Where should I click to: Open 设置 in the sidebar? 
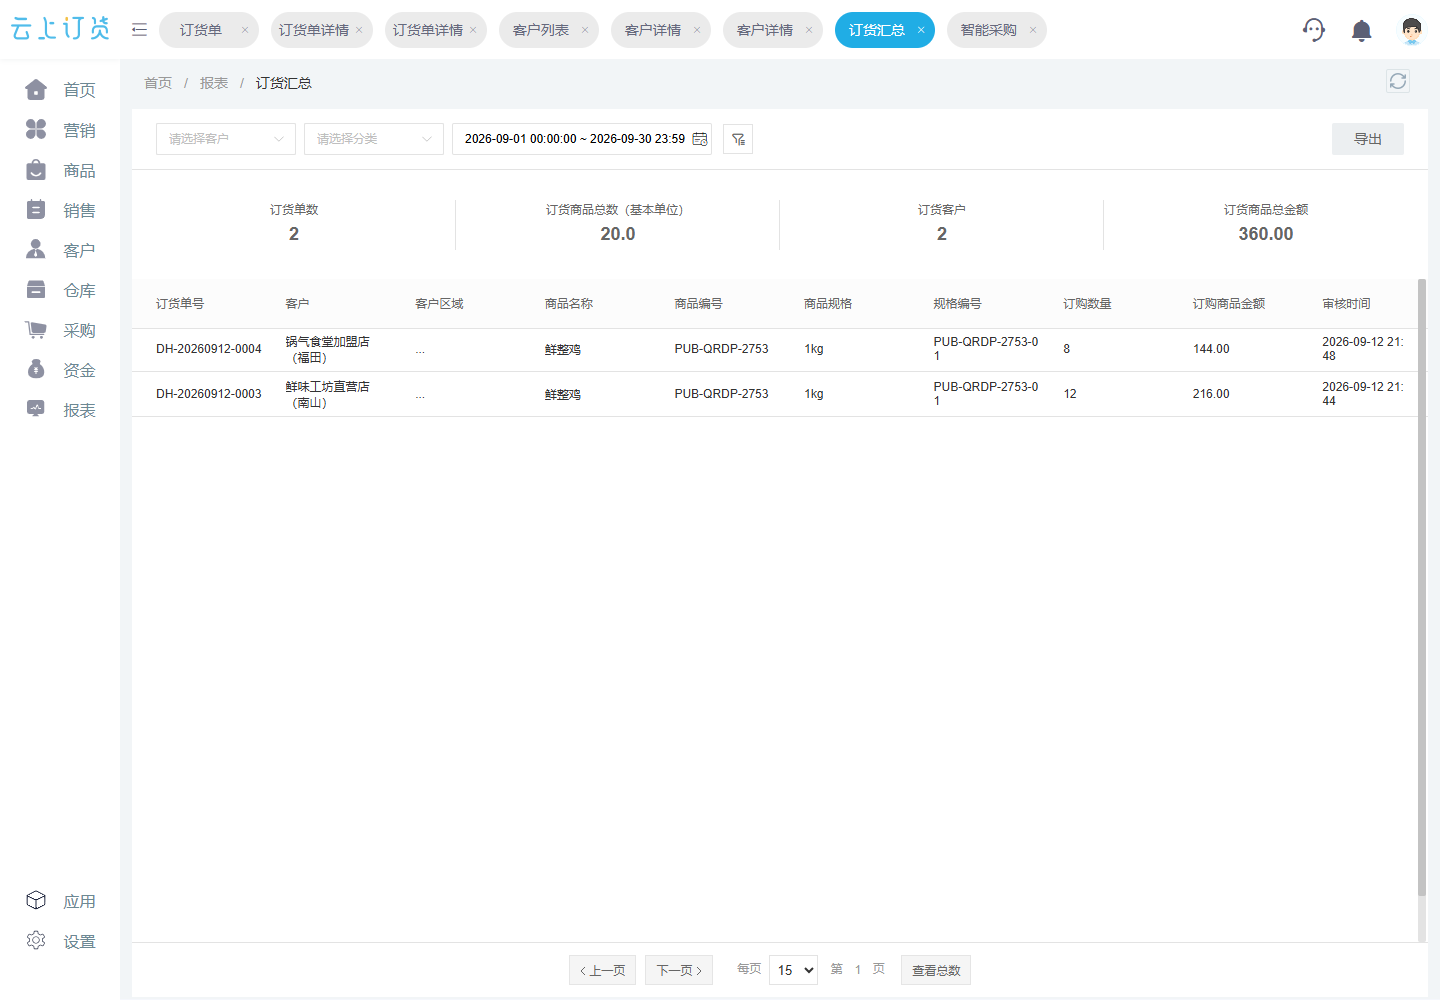point(60,941)
